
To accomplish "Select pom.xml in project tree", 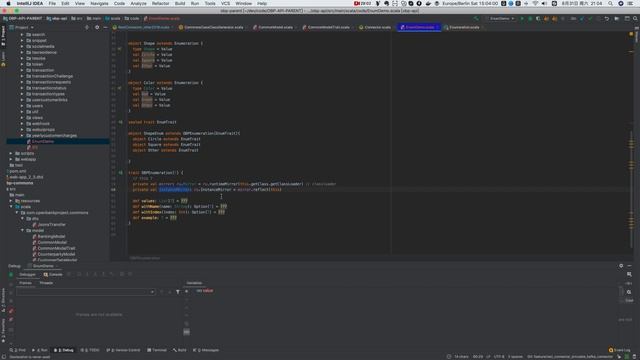I will [x=17, y=171].
